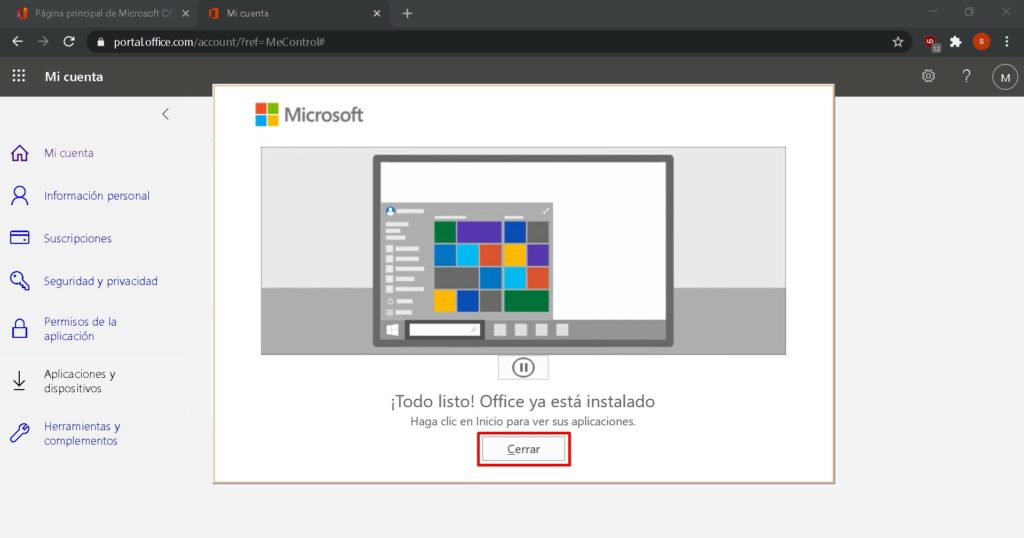Open the settings gear icon
Image resolution: width=1024 pixels, height=538 pixels.
(x=928, y=76)
